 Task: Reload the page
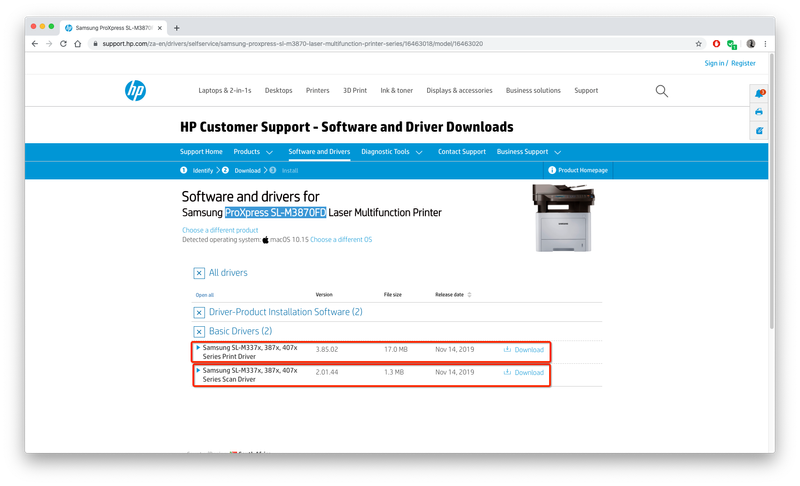pos(63,44)
